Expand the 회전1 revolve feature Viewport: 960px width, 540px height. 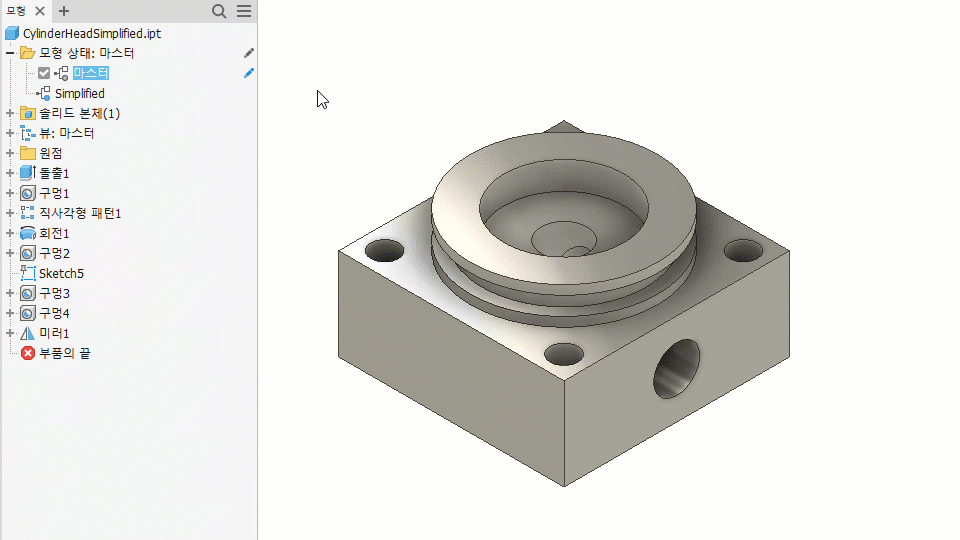click(10, 233)
